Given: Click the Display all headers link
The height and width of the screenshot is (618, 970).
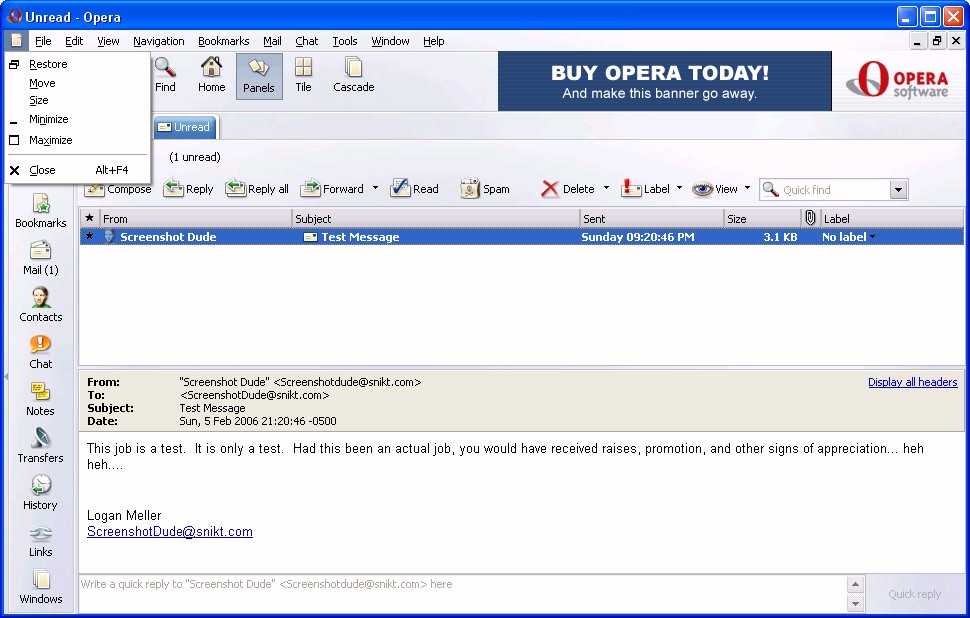Looking at the screenshot, I should tap(912, 382).
